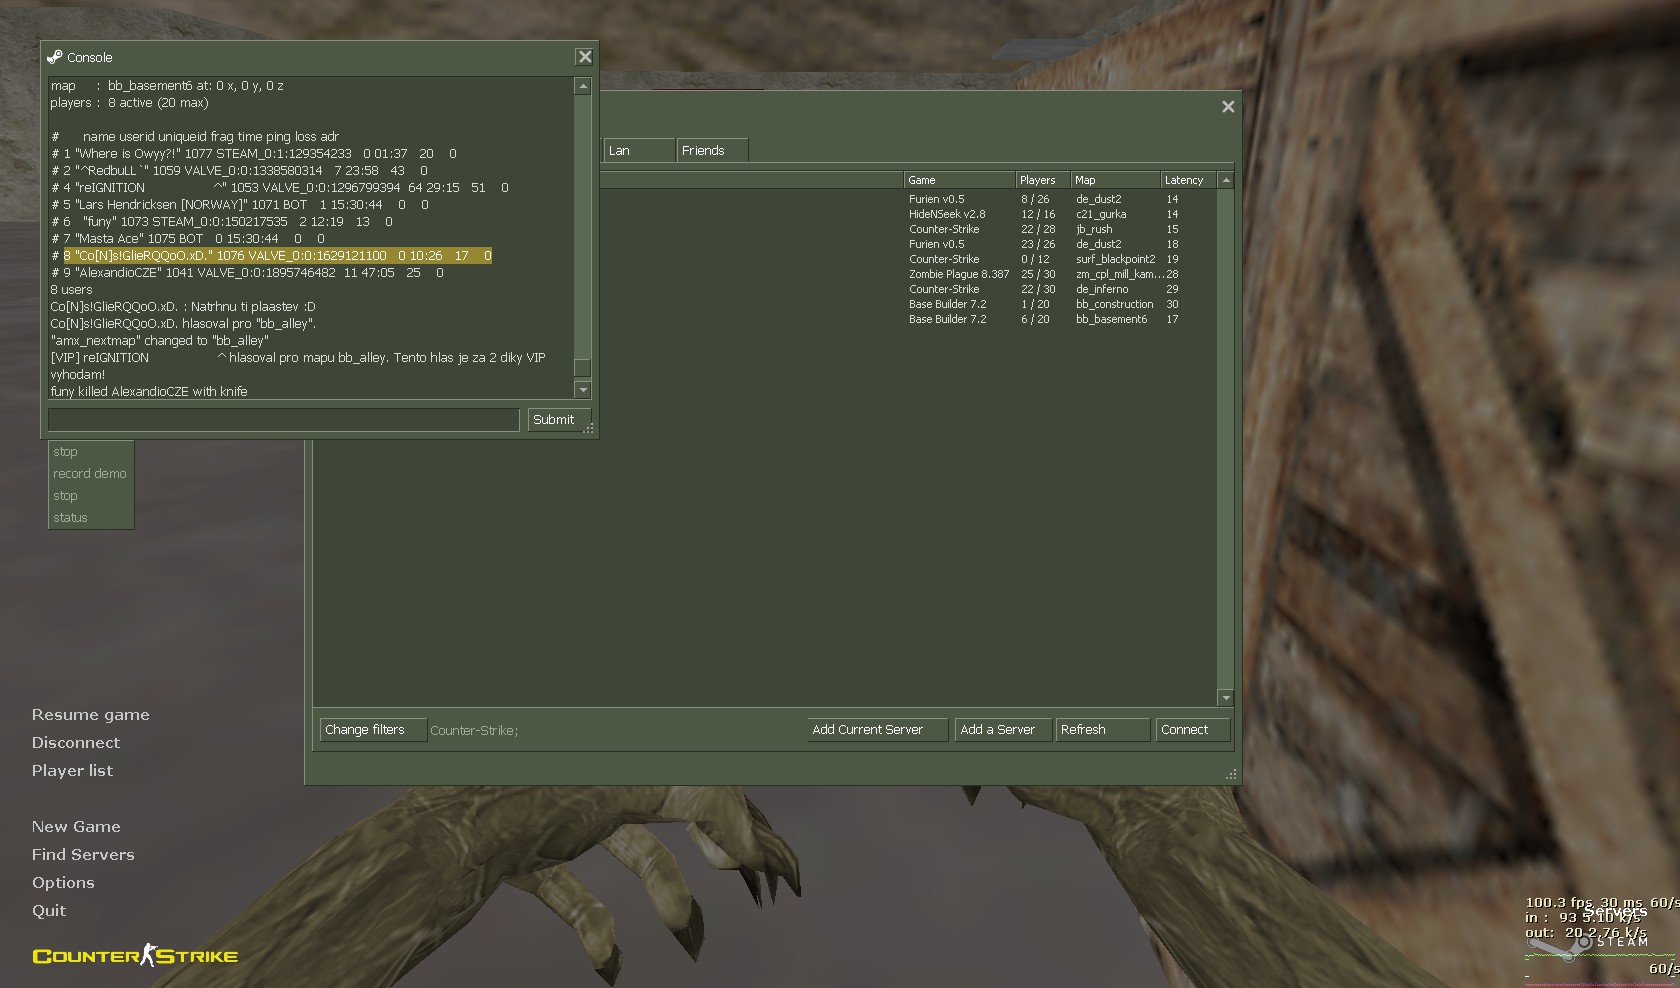Click the amx_nextmap changed console line
This screenshot has height=988, width=1680.
(160, 341)
